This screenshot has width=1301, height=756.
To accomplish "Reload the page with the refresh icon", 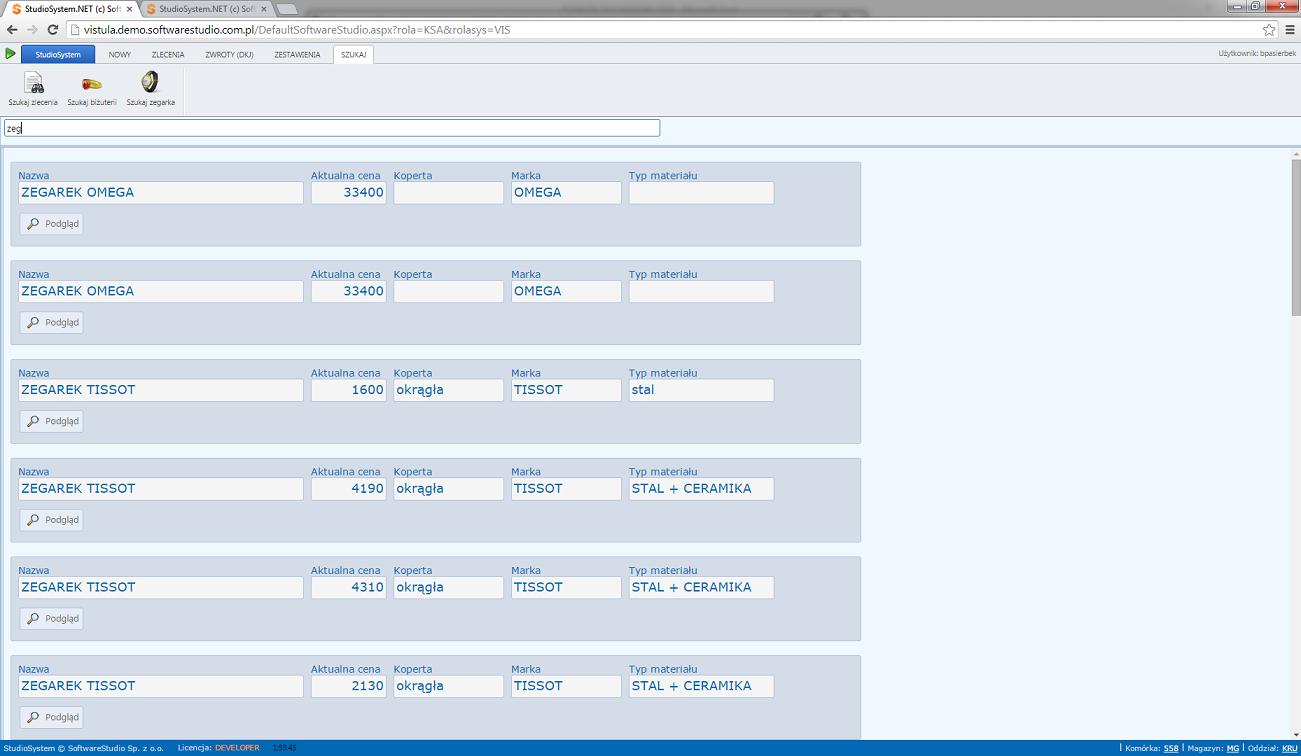I will [55, 30].
